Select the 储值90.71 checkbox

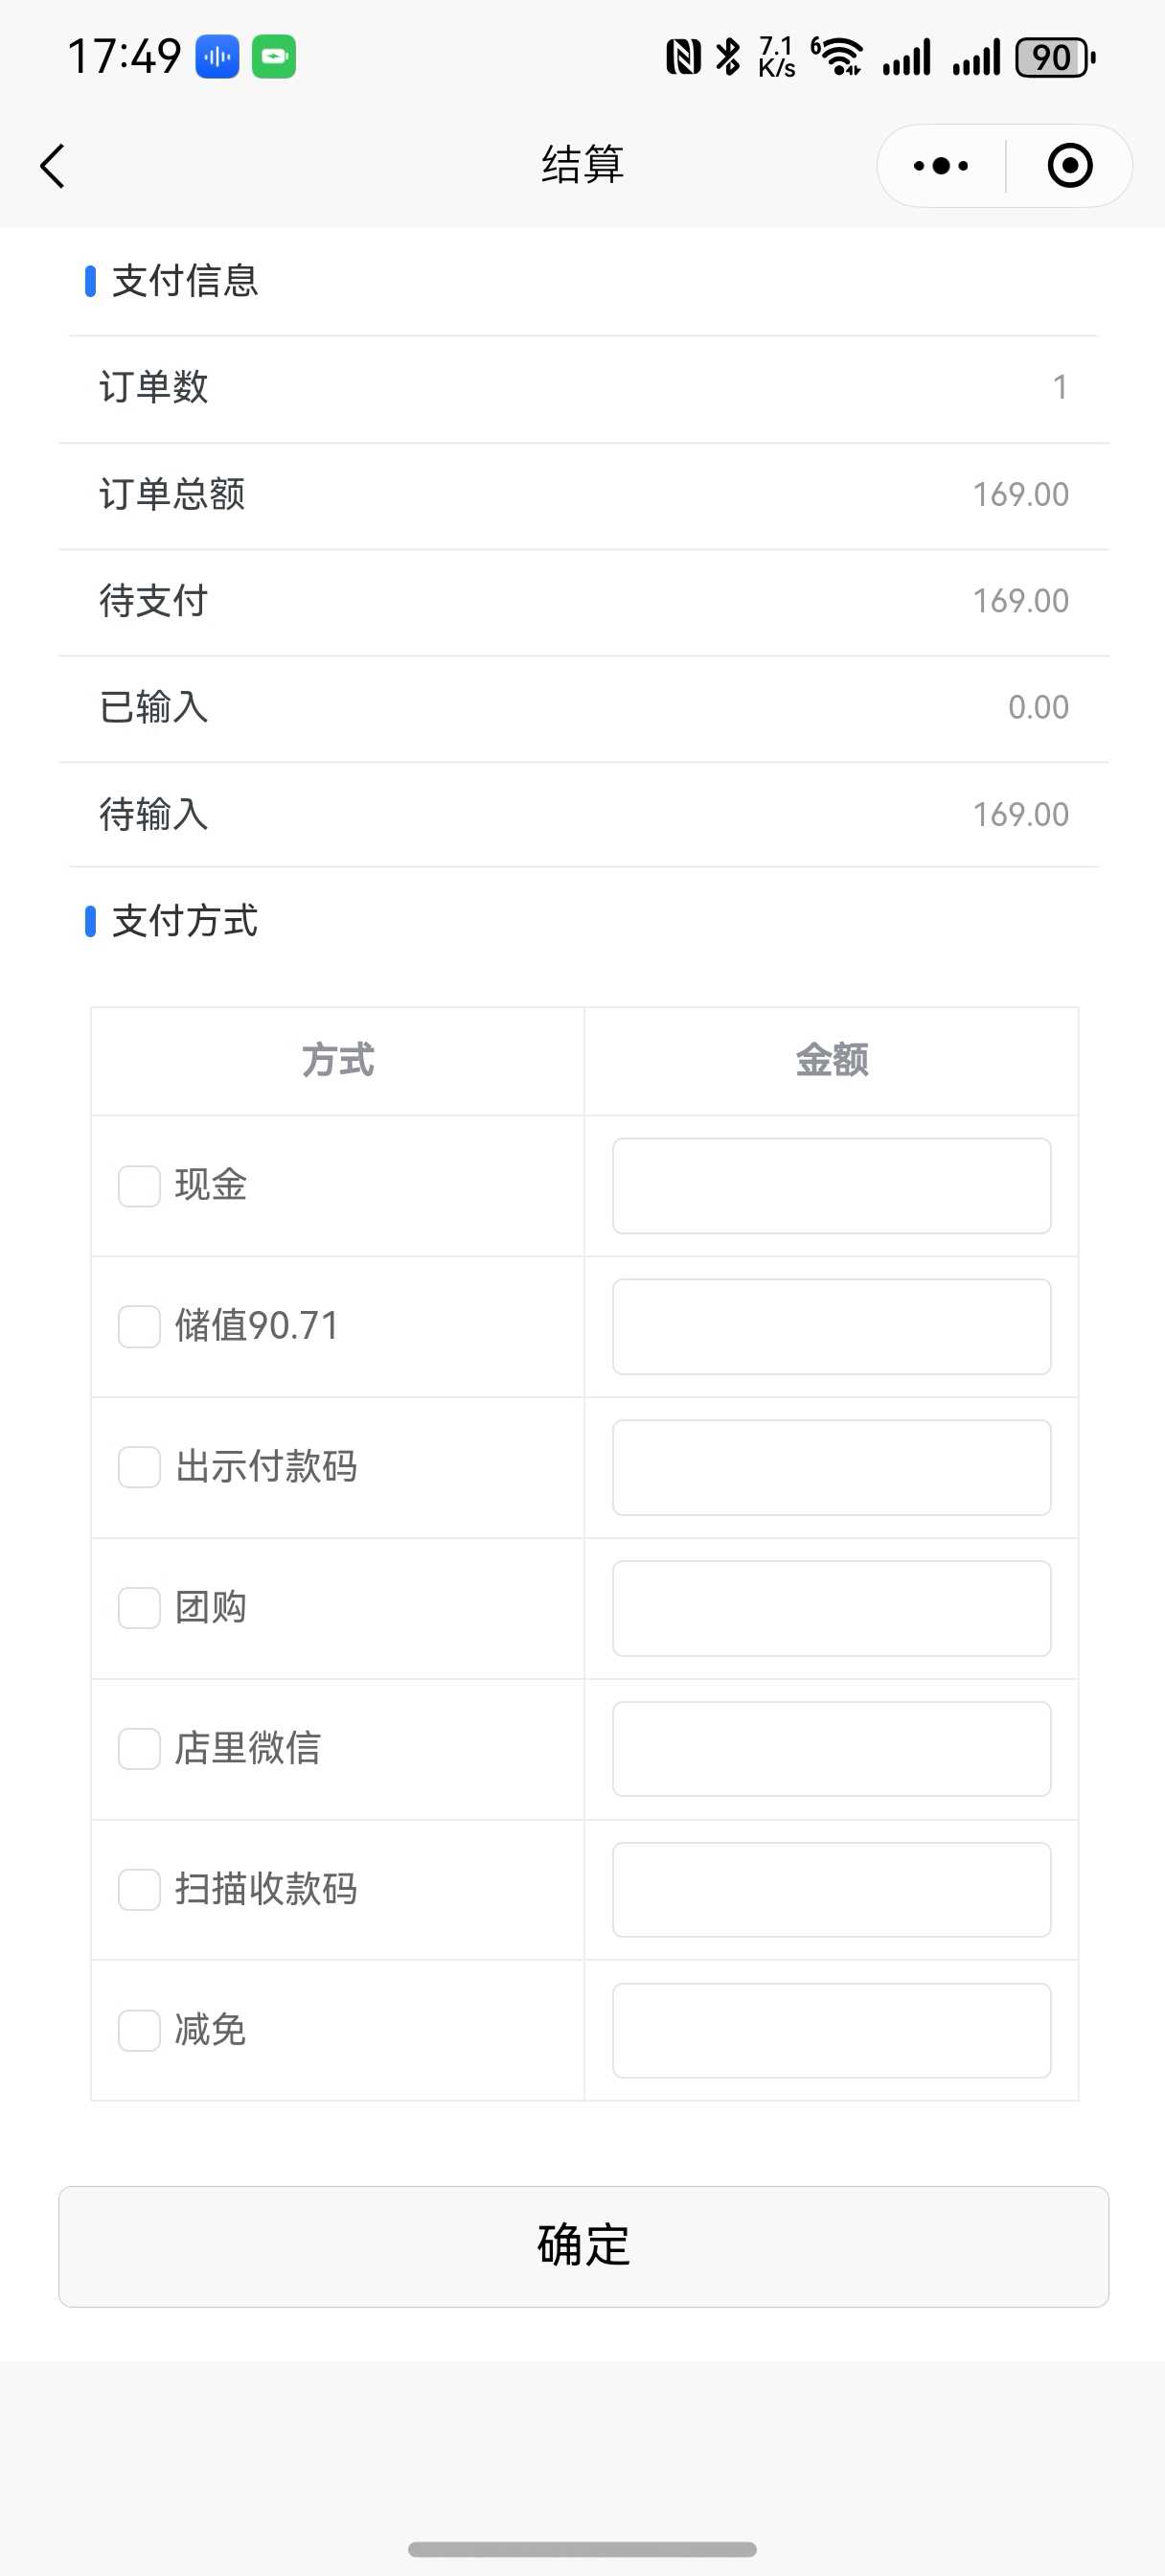point(140,1327)
